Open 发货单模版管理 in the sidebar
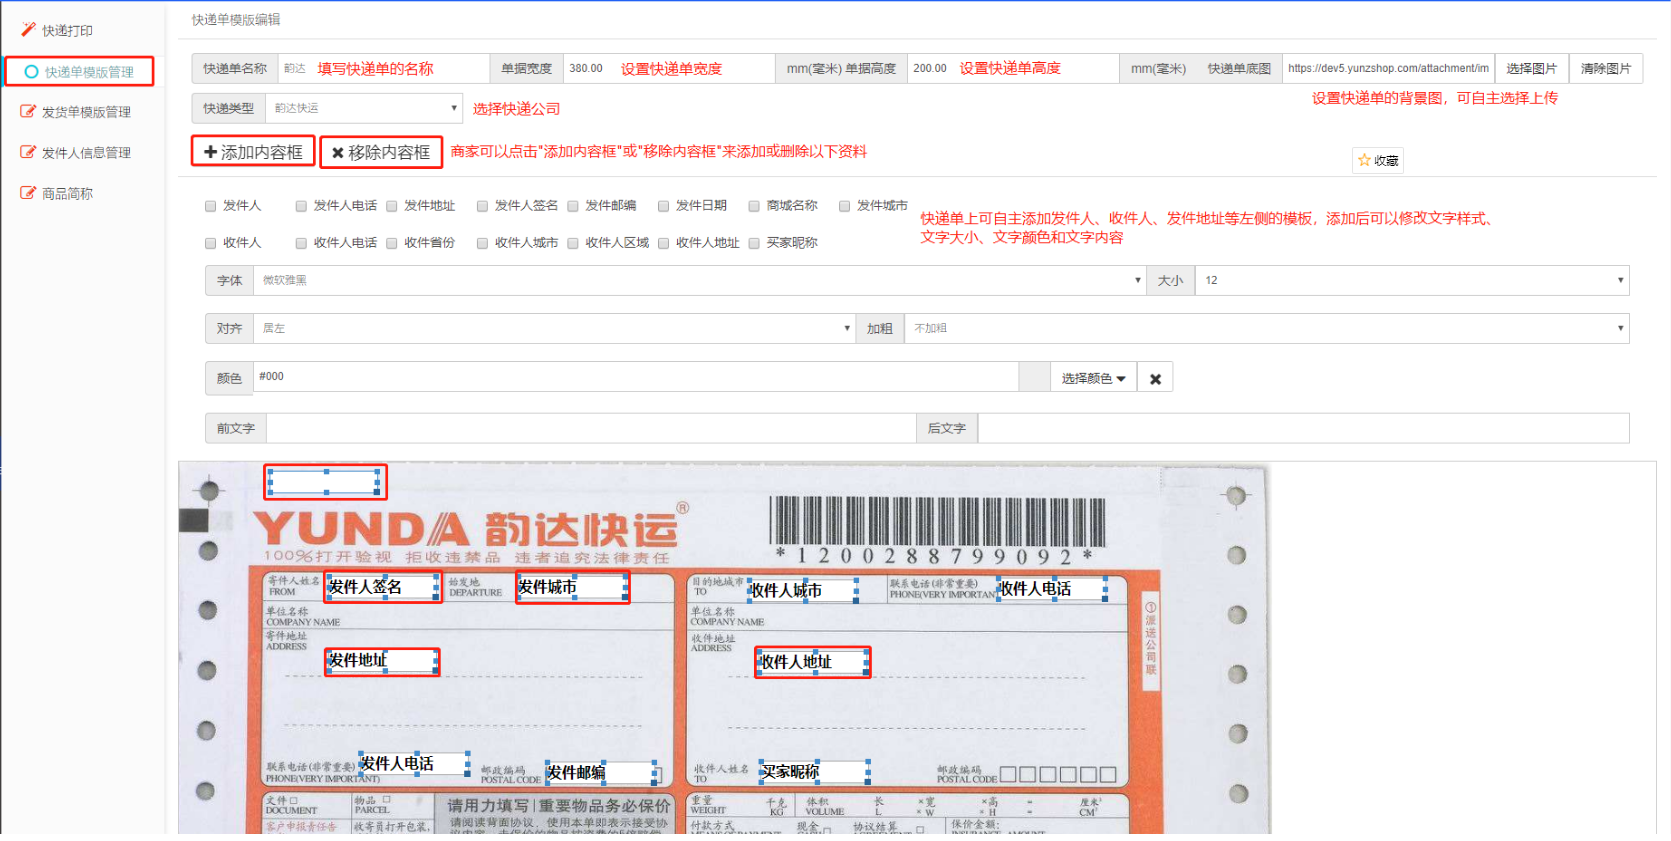 (86, 112)
